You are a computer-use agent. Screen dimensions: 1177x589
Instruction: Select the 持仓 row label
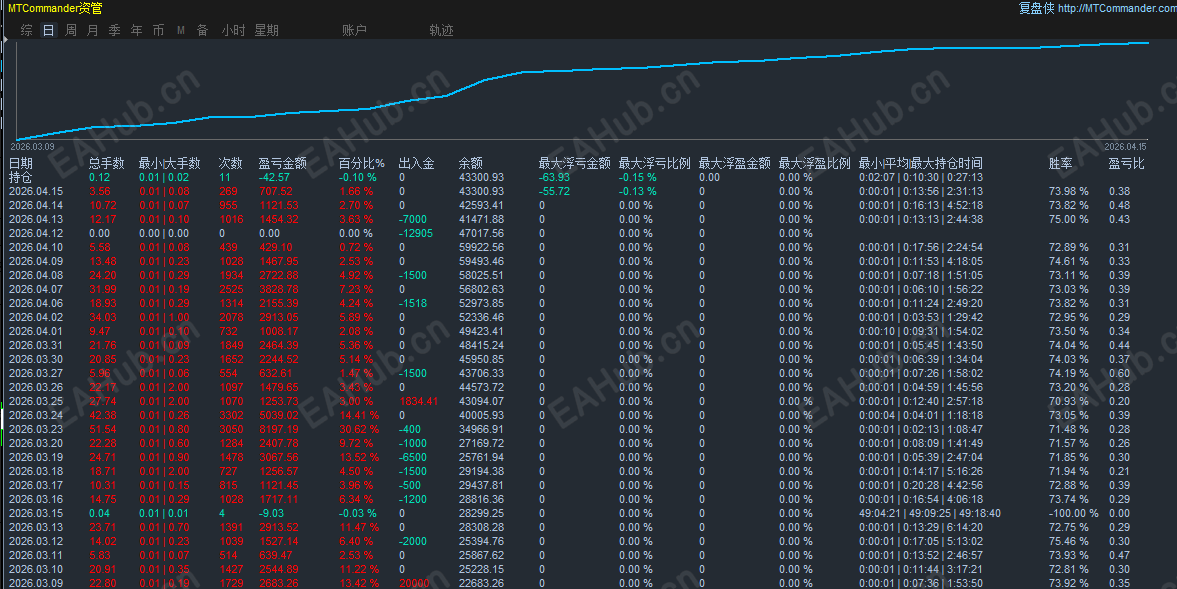21,177
